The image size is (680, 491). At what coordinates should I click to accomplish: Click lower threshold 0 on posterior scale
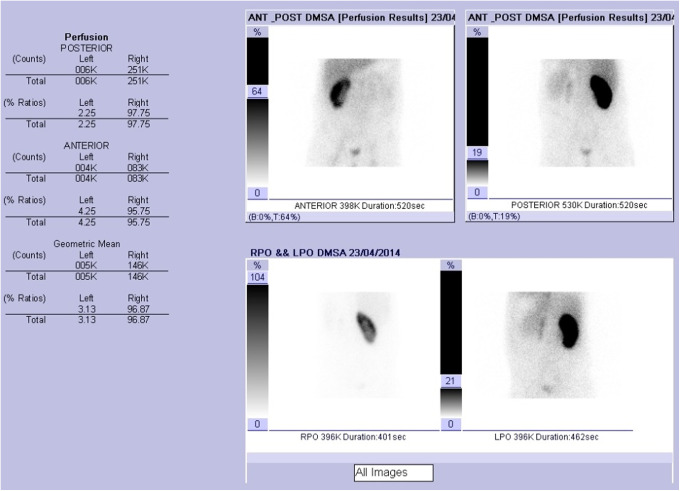[x=477, y=192]
